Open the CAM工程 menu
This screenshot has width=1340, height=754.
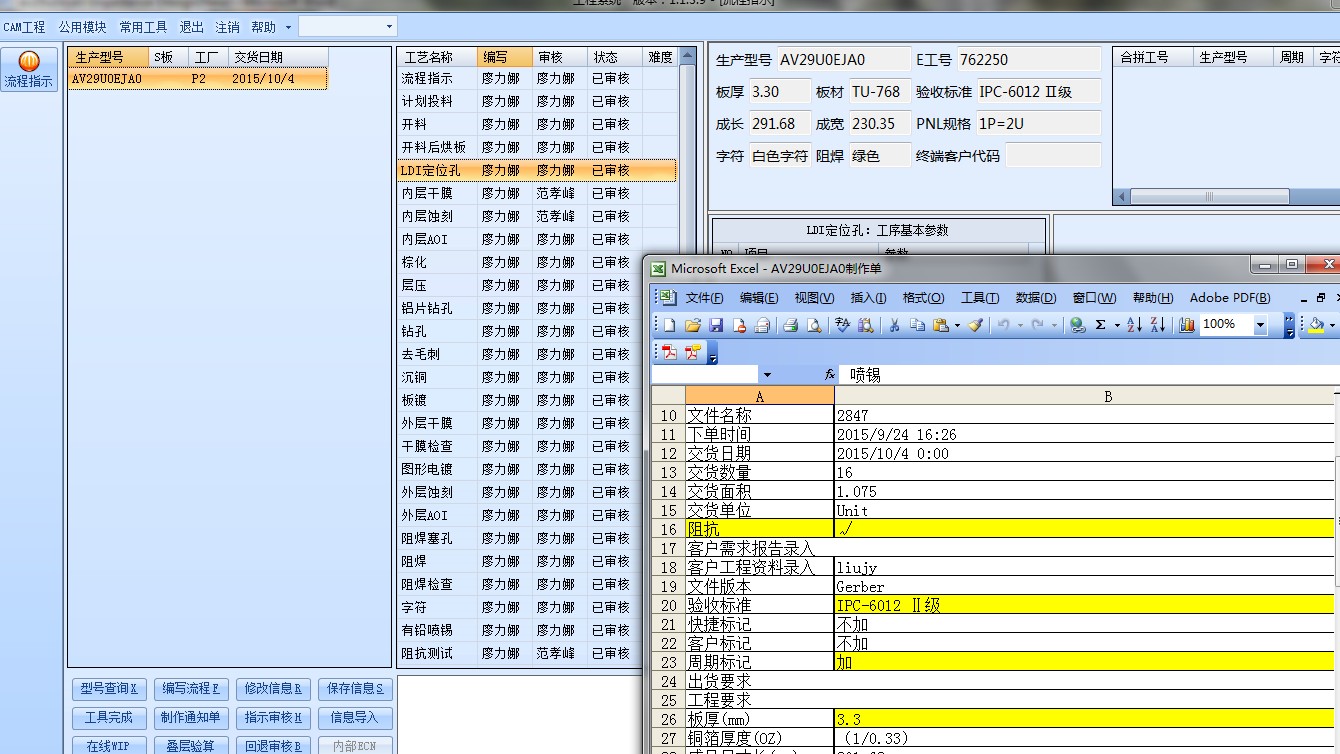24,27
